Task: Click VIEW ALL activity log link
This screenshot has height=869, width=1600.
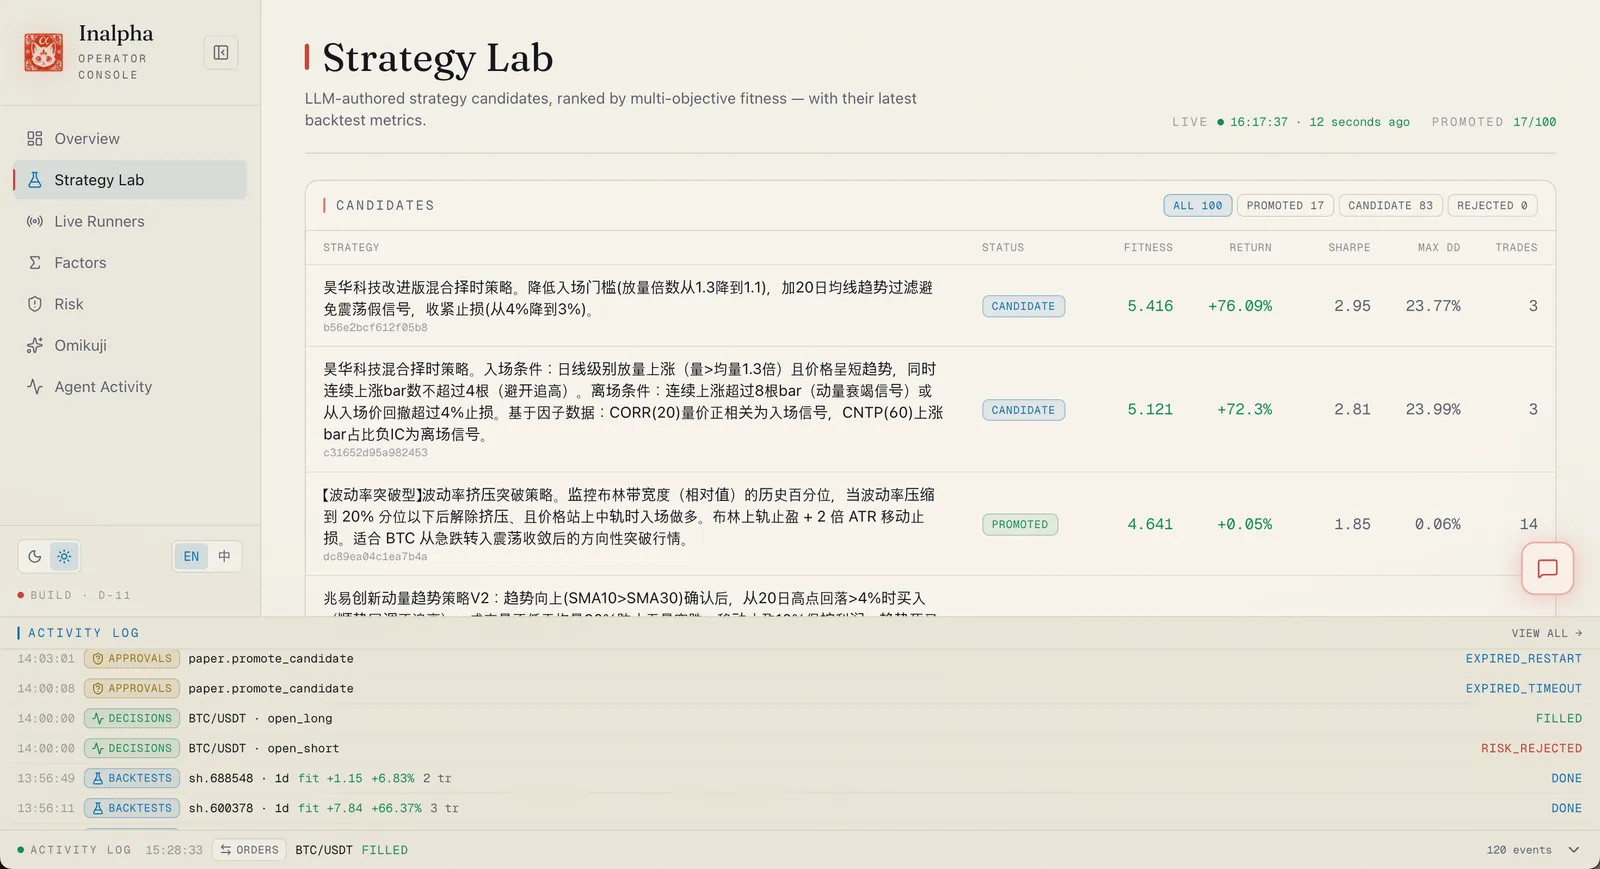Action: coord(1547,633)
